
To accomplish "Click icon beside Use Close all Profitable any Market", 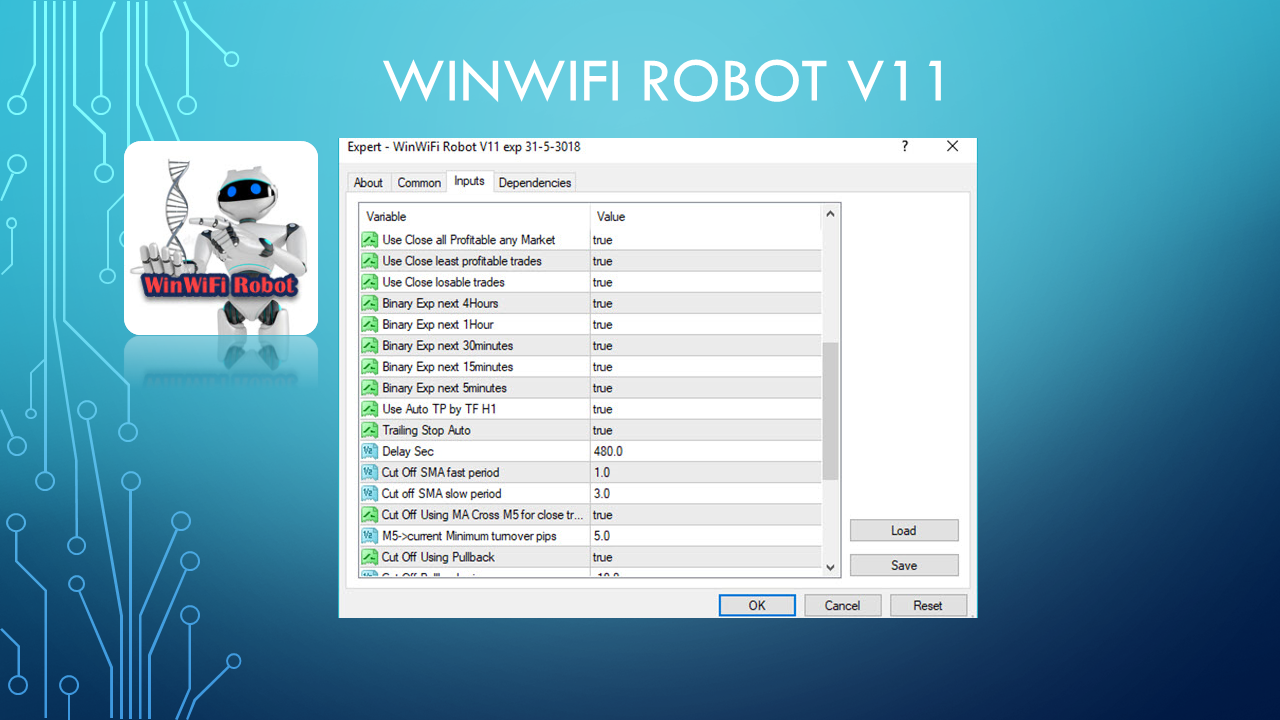I will pos(370,240).
